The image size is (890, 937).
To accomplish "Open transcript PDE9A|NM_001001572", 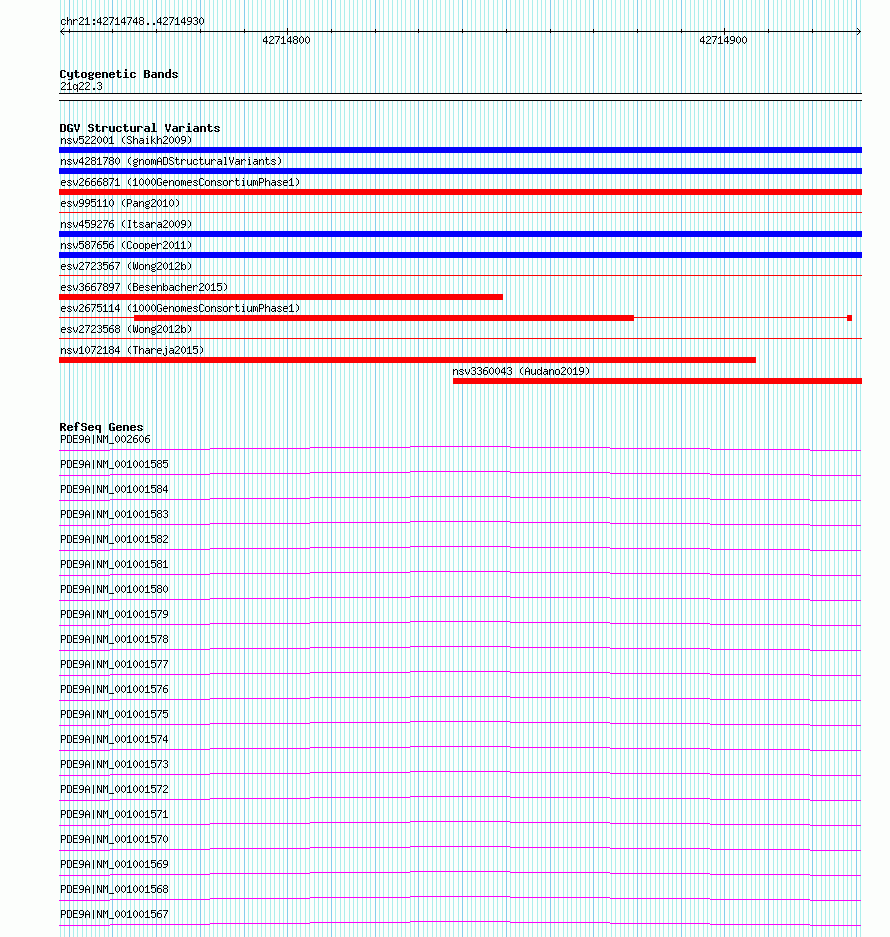I will (114, 789).
